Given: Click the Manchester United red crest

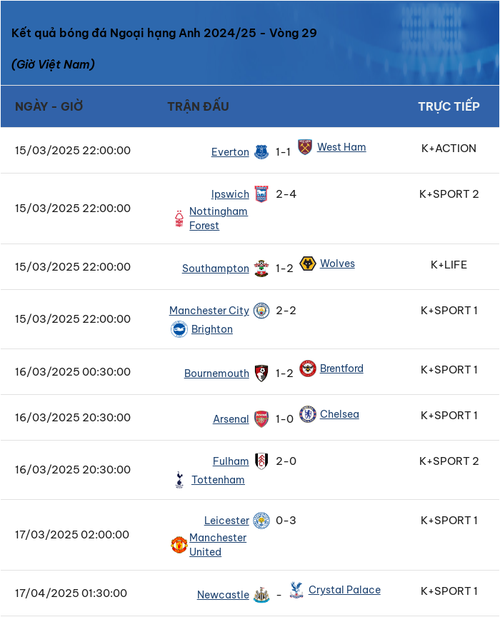Looking at the screenshot, I should [x=179, y=545].
